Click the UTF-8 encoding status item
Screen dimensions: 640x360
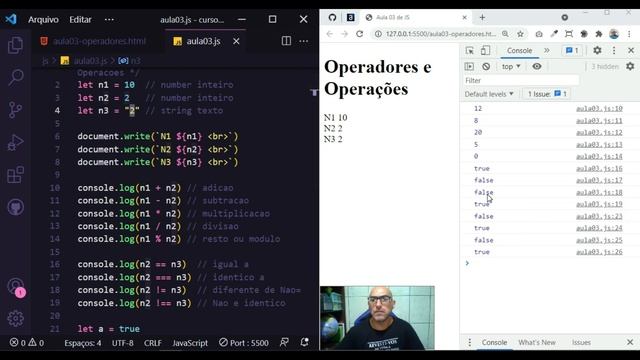tap(123, 343)
